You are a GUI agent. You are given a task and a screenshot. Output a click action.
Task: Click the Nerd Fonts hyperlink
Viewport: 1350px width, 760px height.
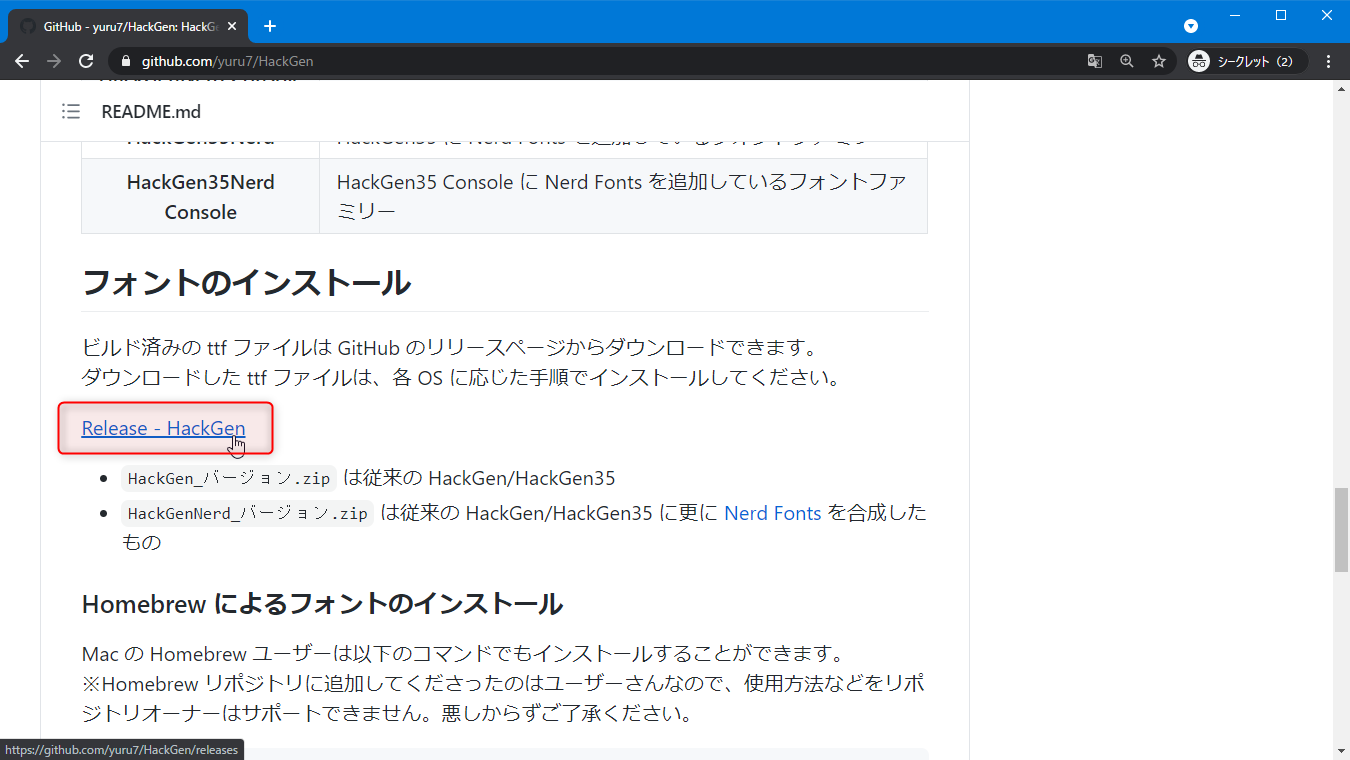click(x=772, y=512)
